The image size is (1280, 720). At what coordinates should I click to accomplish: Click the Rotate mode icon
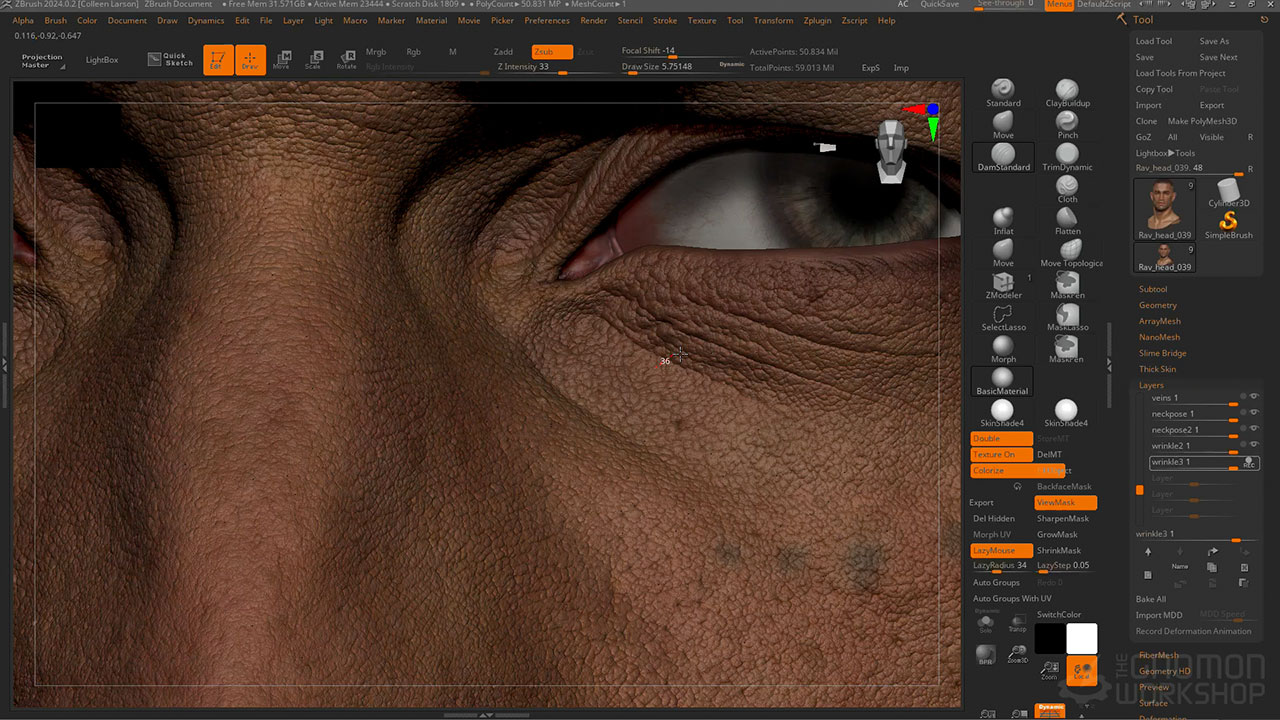point(346,60)
